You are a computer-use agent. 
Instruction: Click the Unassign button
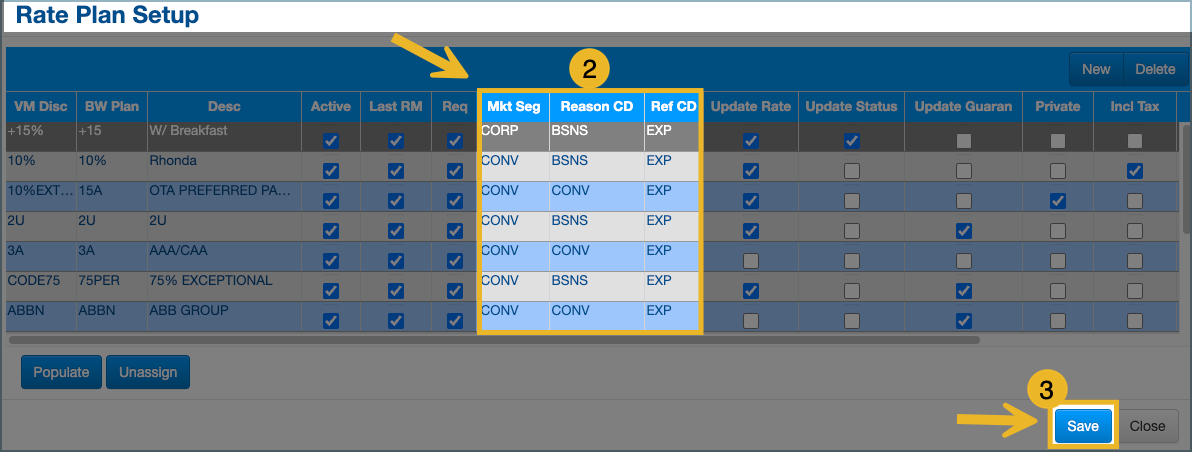148,372
